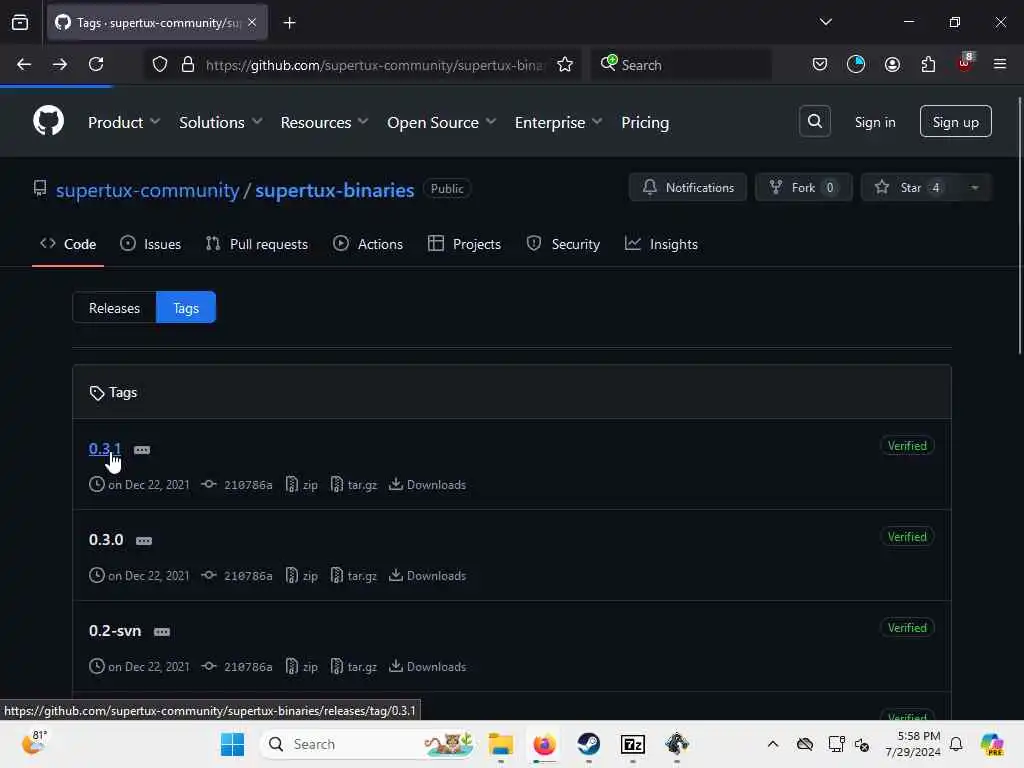Image resolution: width=1024 pixels, height=768 pixels.
Task: Bookmark this page with the star icon
Action: (565, 65)
